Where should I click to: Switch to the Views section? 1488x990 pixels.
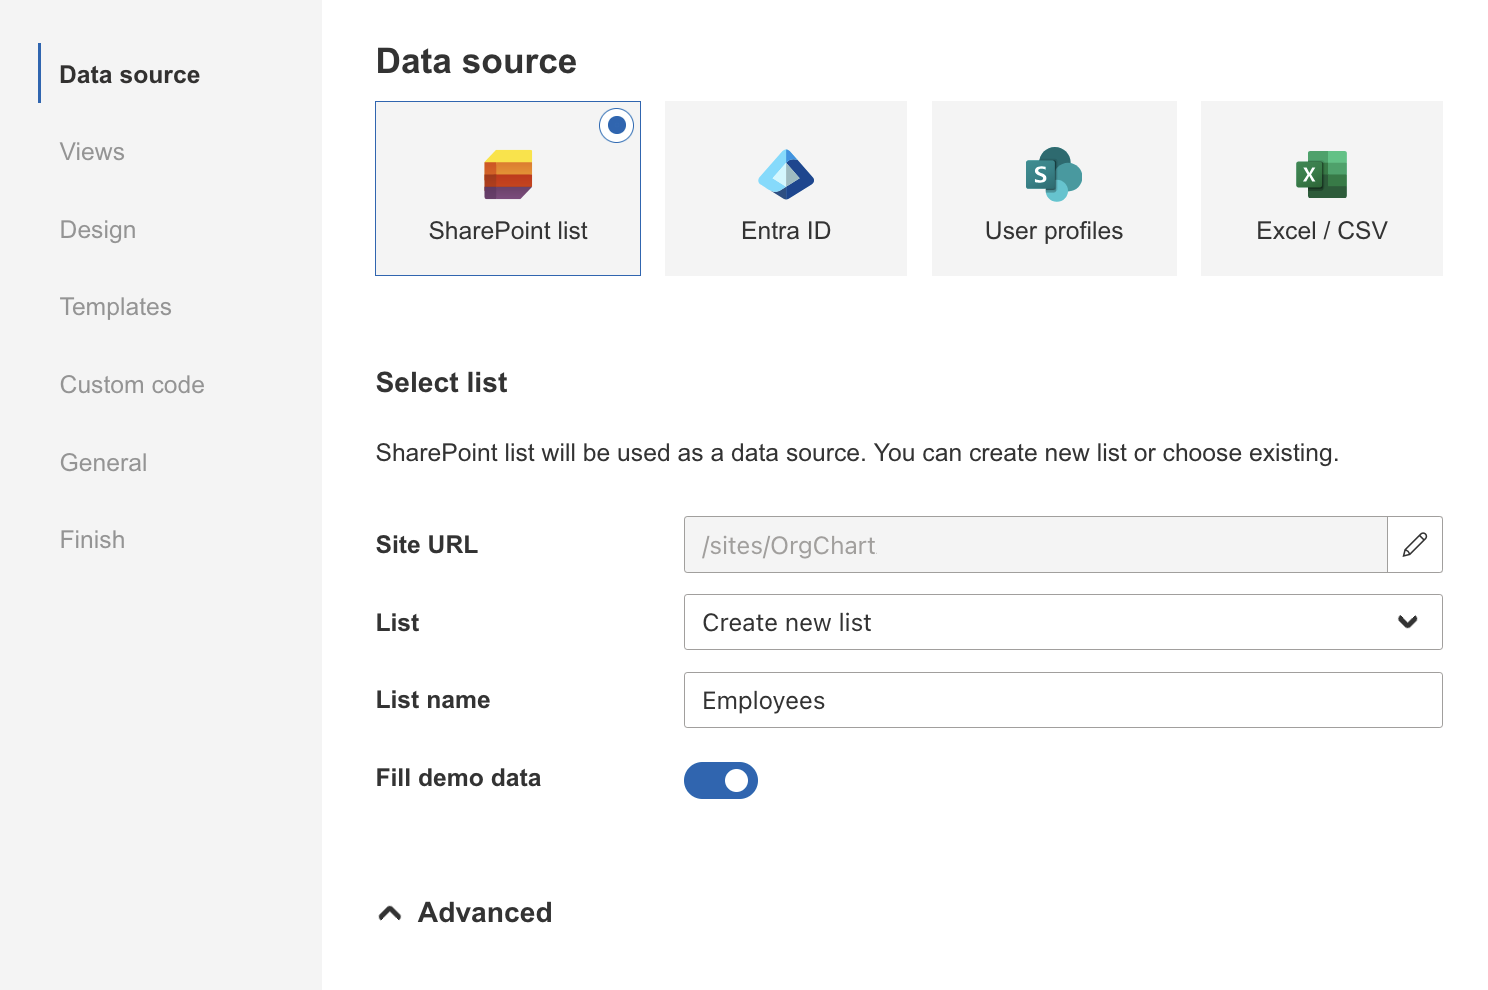tap(92, 152)
